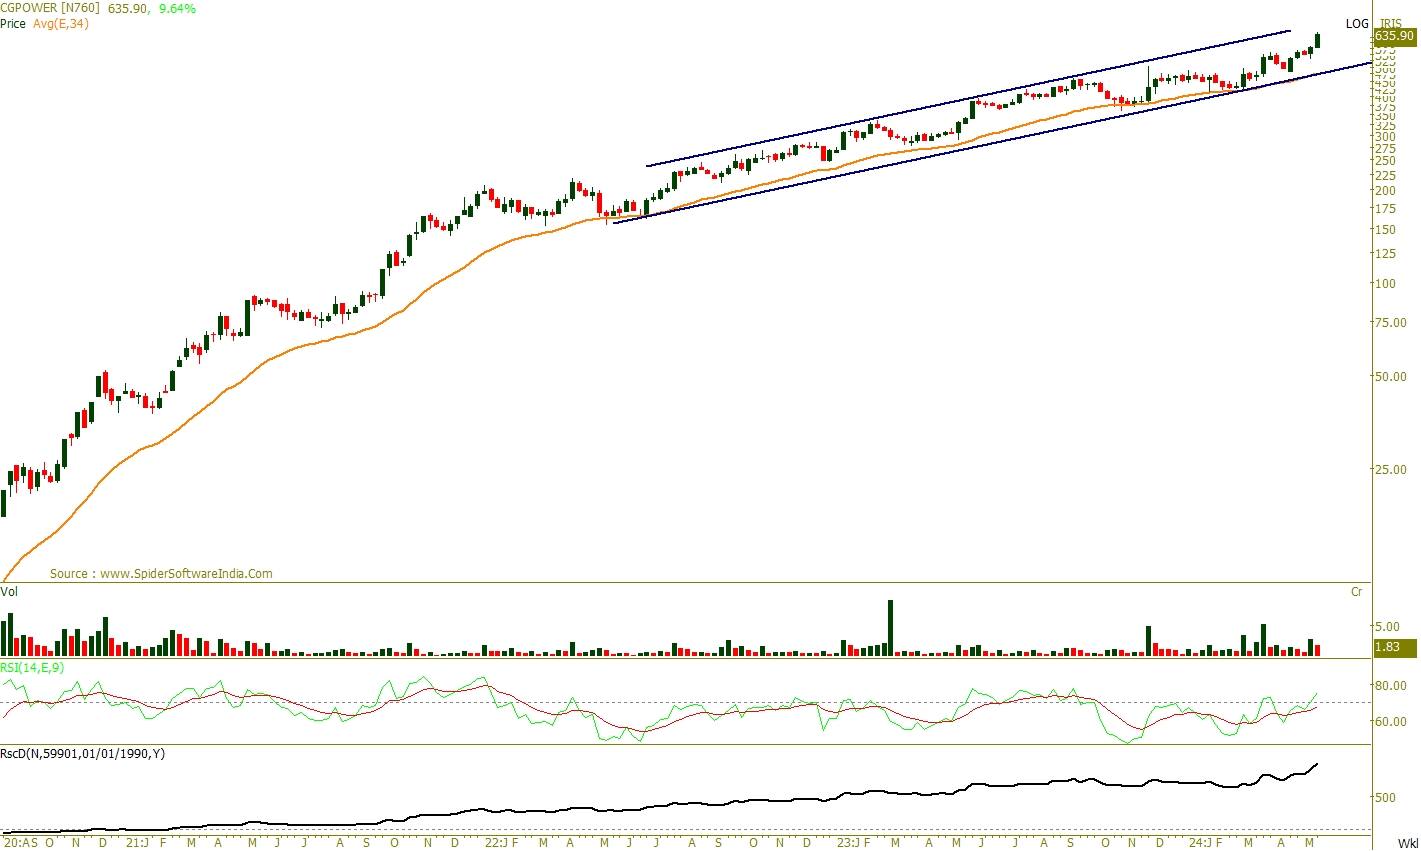1421x851 pixels.
Task: Click the Wkl timeframe label
Action: pyautogui.click(x=1407, y=843)
